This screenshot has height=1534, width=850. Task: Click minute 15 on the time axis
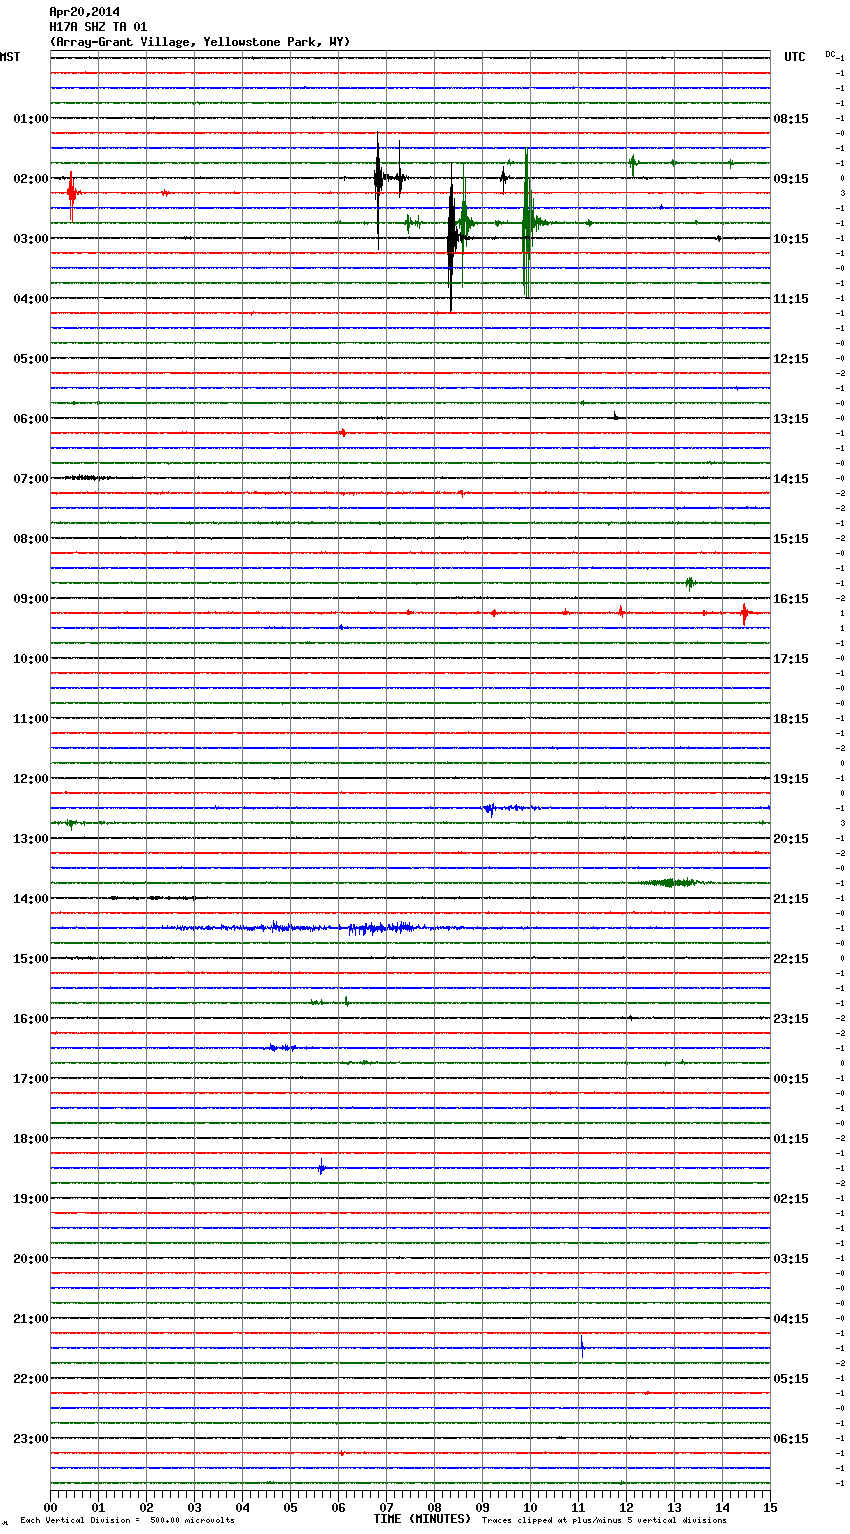pos(770,1507)
